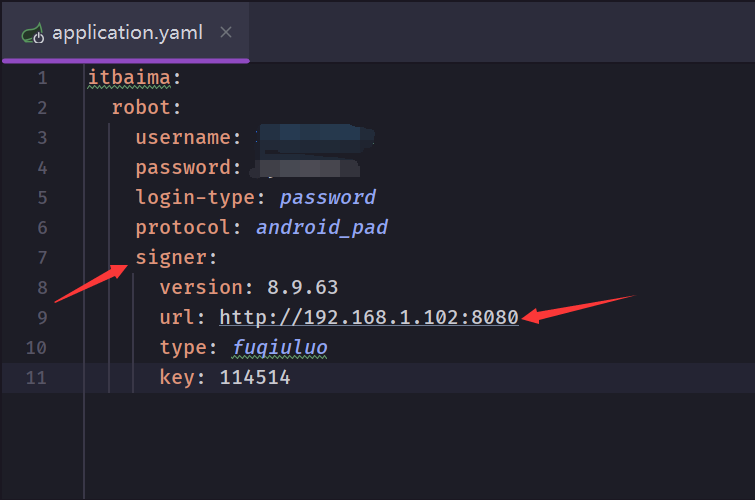The image size is (755, 500).
Task: Click the fugiuluo type value
Action: tap(279, 348)
